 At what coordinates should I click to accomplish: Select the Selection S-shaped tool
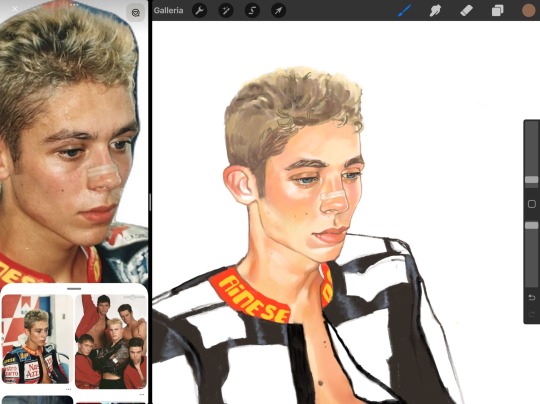point(252,11)
